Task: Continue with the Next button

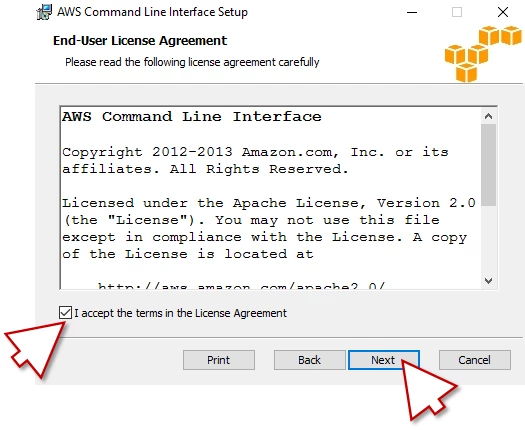Action: 384,360
